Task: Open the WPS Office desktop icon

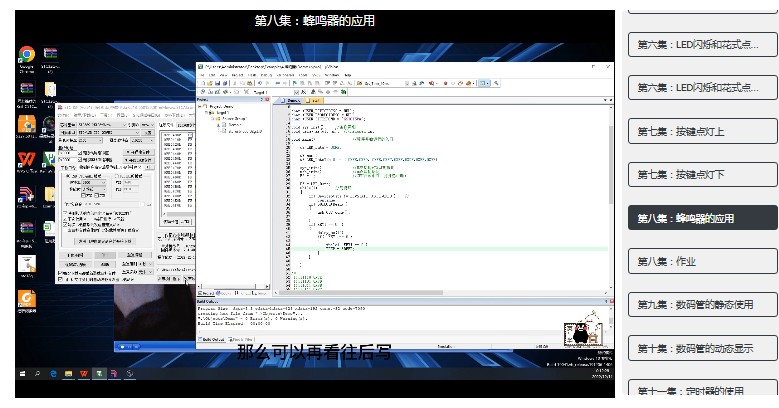Action: point(26,160)
